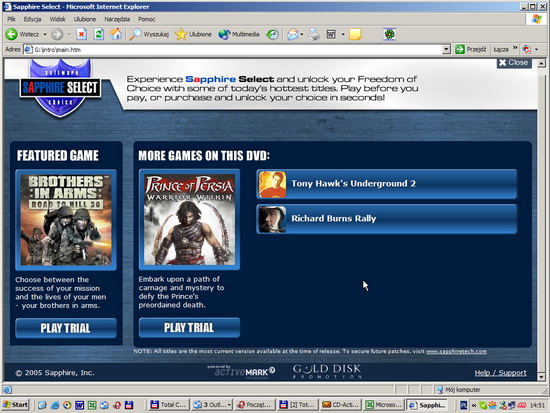Image resolution: width=550 pixels, height=413 pixels.
Task: Select Tony Hawk's Underground 2 game row
Action: coord(387,184)
